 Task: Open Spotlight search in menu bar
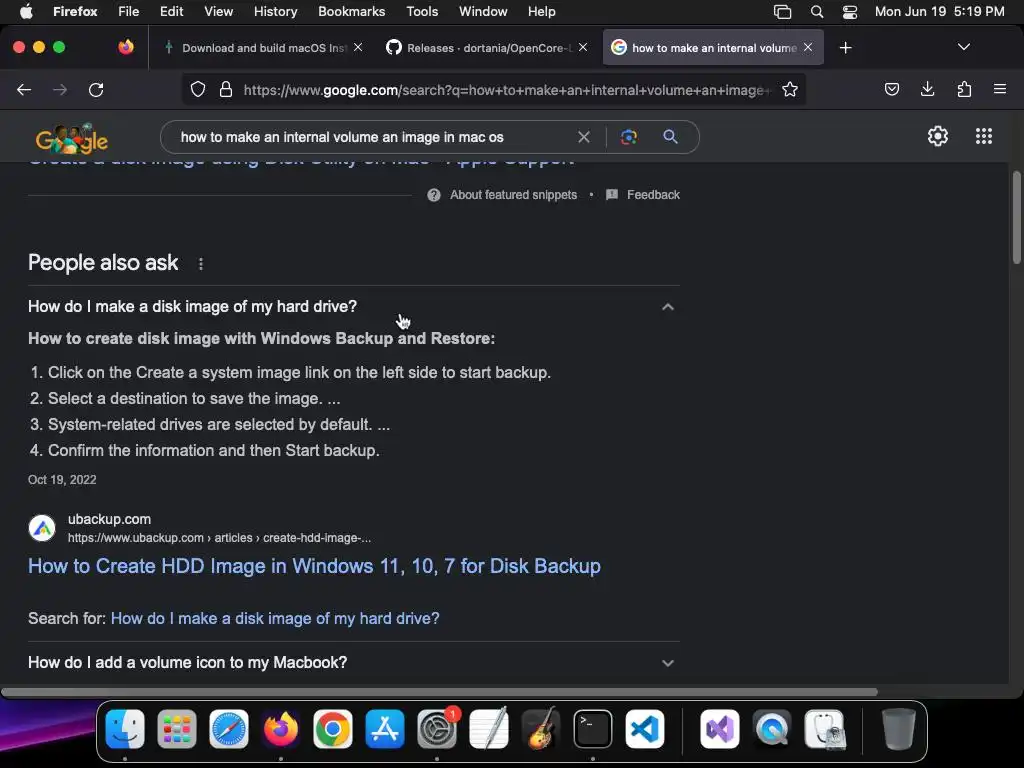816,12
